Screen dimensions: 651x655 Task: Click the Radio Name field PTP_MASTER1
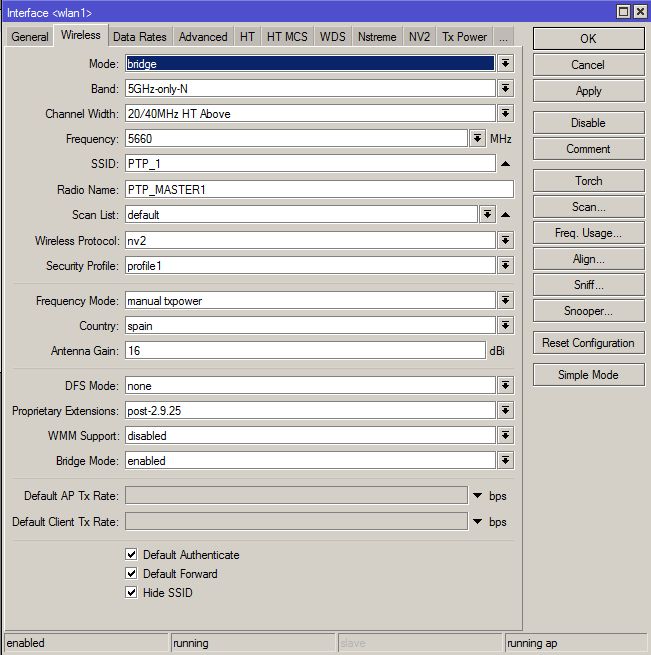tap(319, 189)
